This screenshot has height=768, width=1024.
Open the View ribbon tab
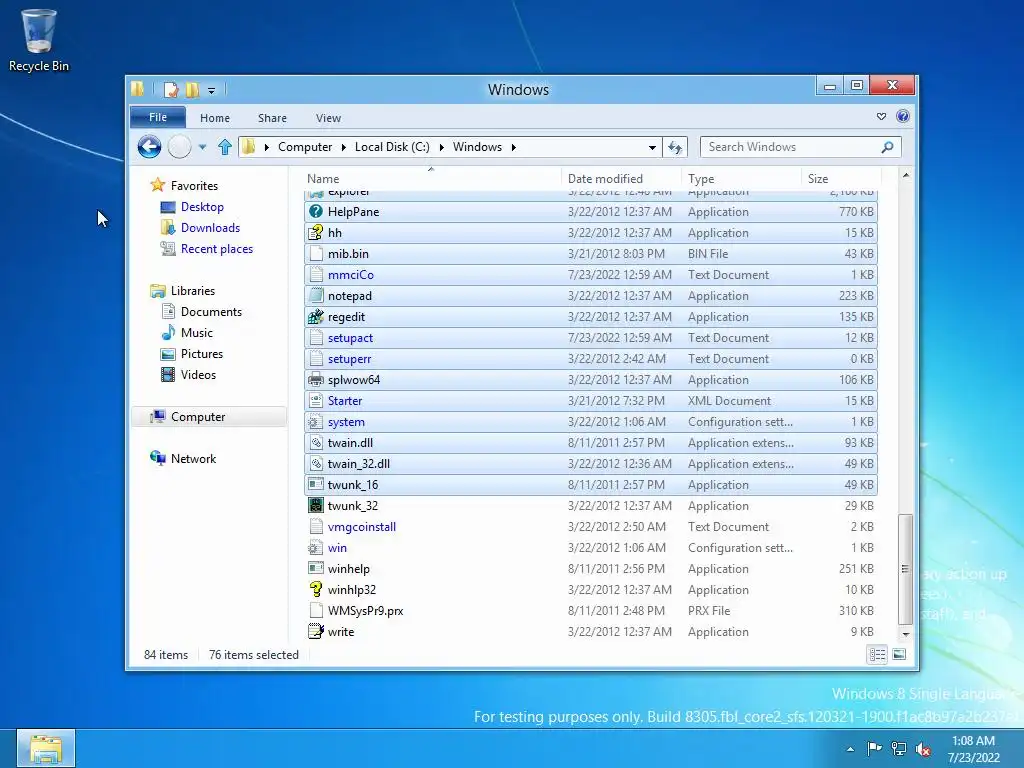pyautogui.click(x=328, y=118)
